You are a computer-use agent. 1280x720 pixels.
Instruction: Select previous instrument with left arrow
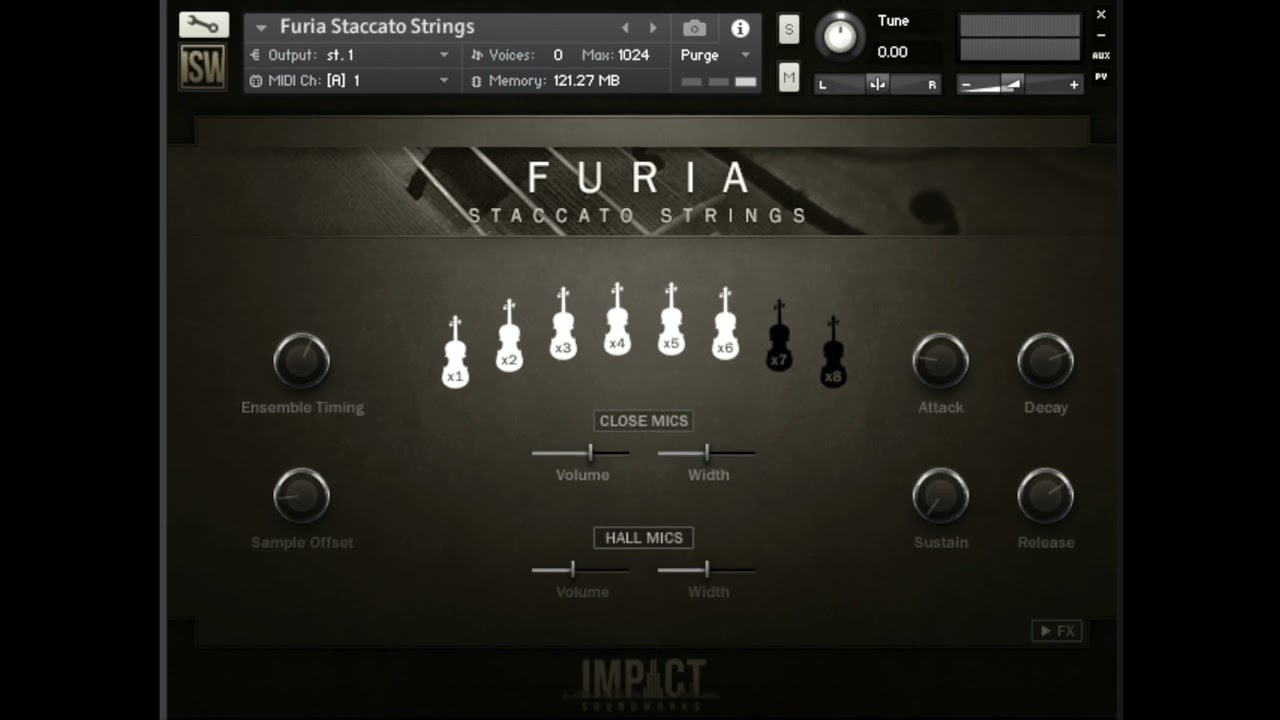(x=626, y=28)
